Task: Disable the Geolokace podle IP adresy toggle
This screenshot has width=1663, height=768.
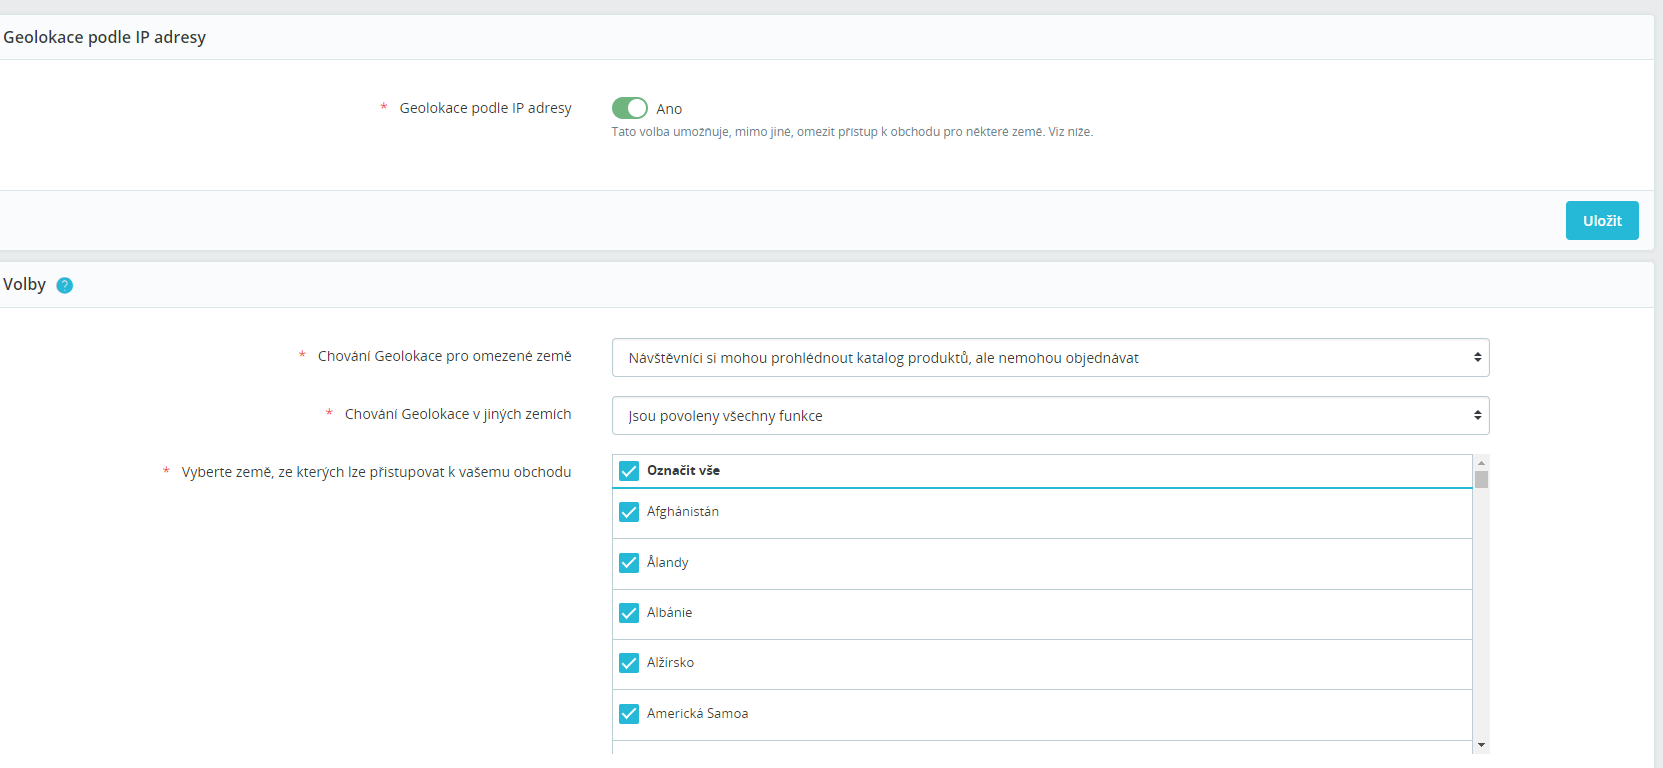Action: pyautogui.click(x=629, y=108)
